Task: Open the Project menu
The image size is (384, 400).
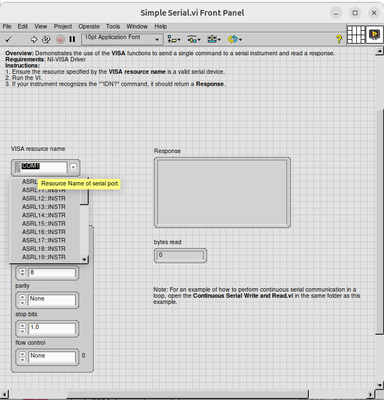Action: click(63, 26)
